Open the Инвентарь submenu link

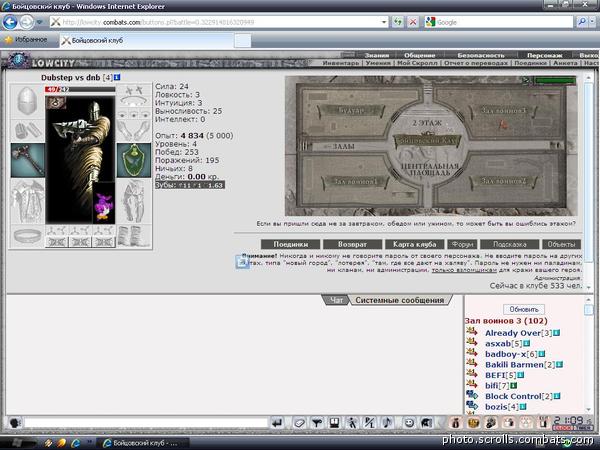click(x=341, y=63)
